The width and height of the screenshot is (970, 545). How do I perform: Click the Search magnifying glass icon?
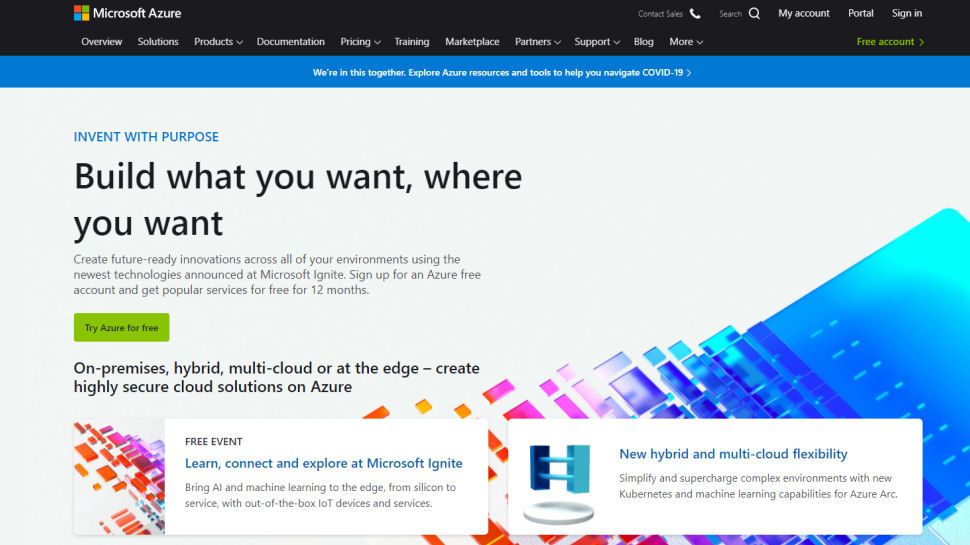[x=754, y=14]
